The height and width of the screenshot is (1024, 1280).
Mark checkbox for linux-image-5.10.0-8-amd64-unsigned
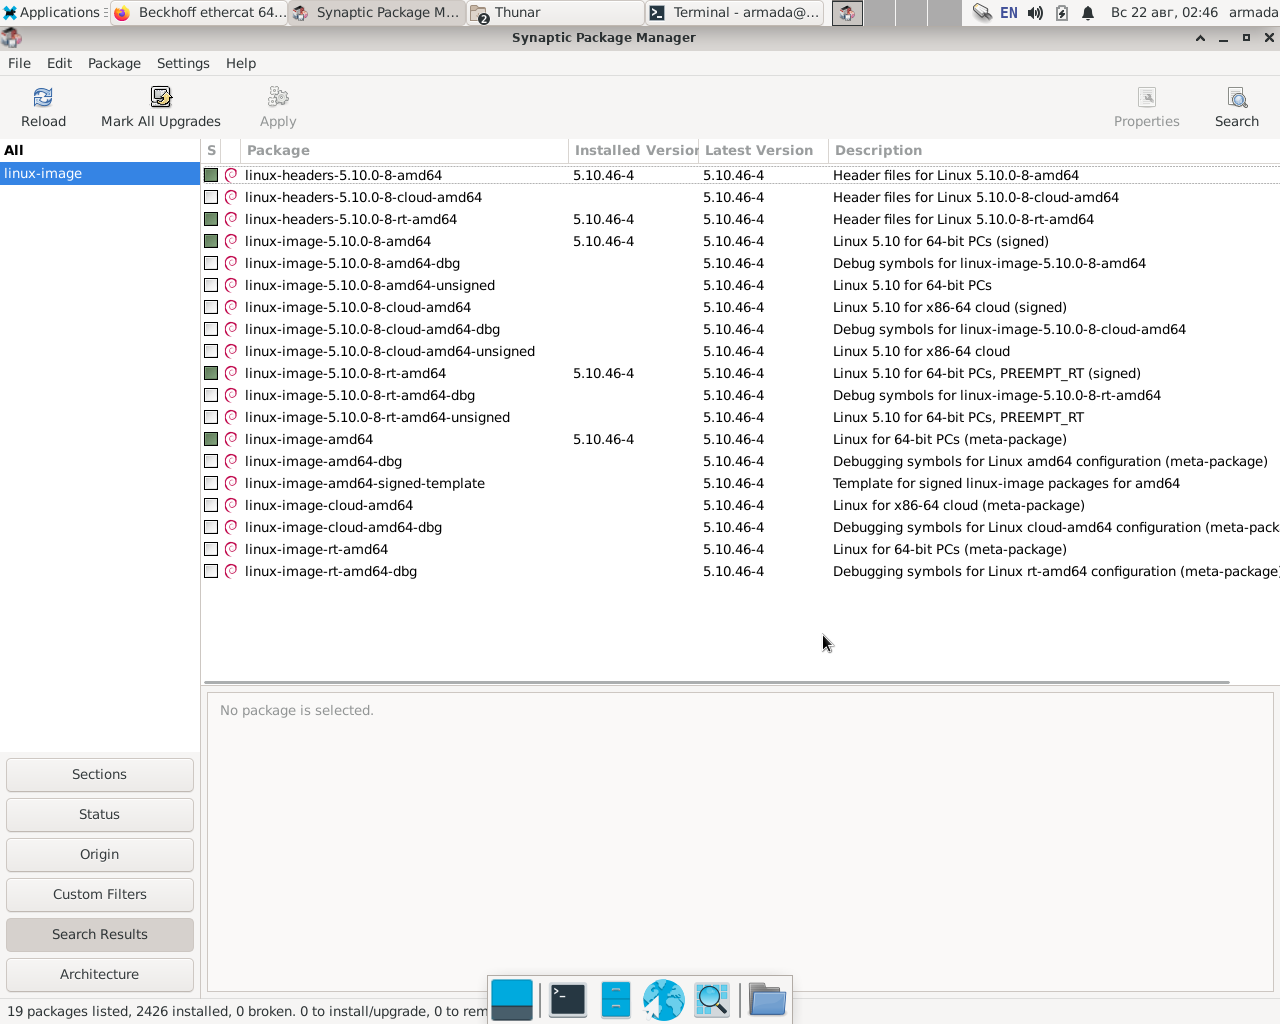211,285
